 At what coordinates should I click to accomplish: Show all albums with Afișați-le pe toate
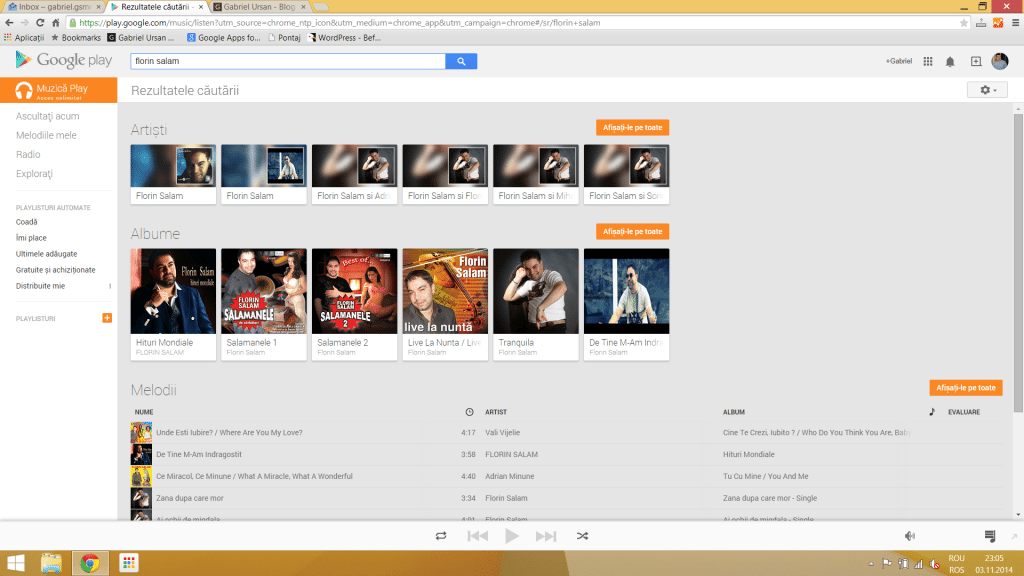coord(632,231)
